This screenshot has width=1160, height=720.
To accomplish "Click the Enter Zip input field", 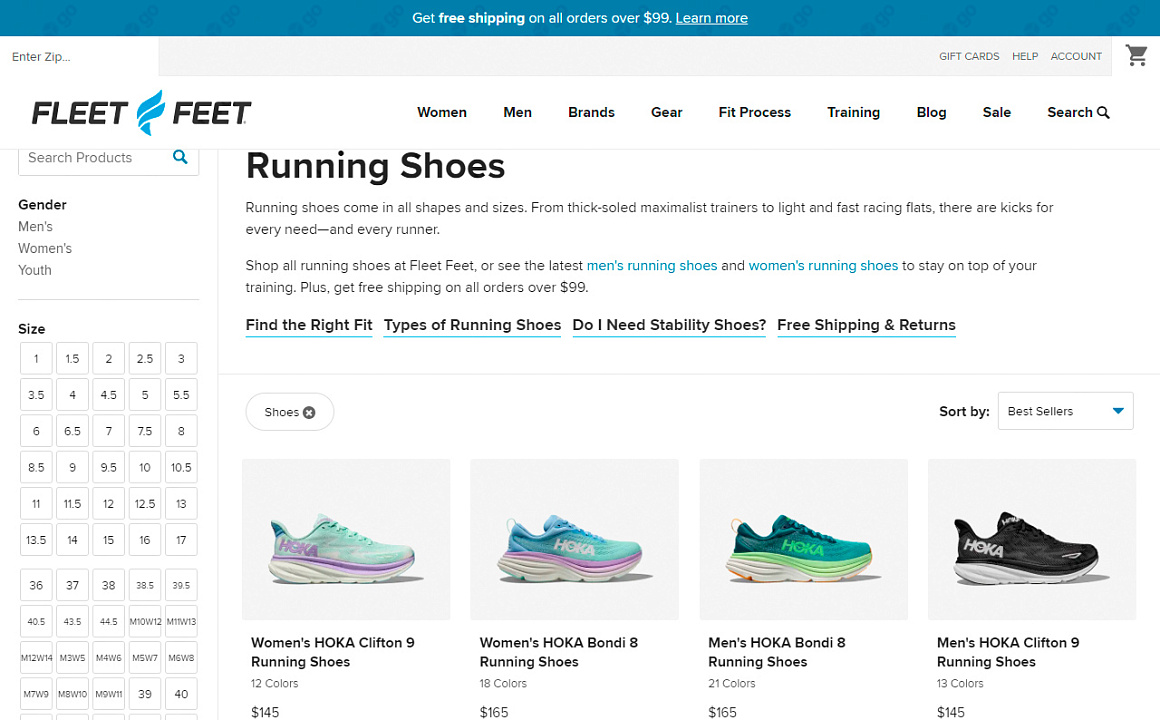I will point(80,57).
